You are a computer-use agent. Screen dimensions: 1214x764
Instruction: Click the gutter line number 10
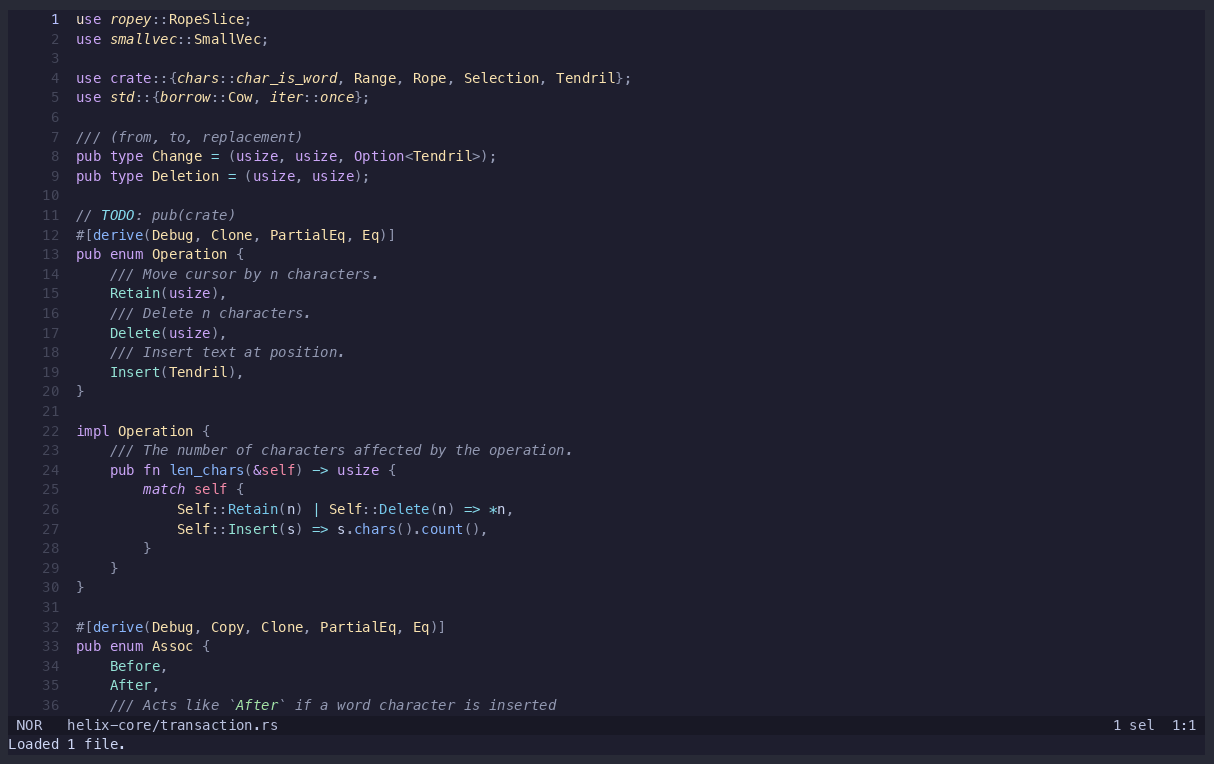[x=51, y=195]
